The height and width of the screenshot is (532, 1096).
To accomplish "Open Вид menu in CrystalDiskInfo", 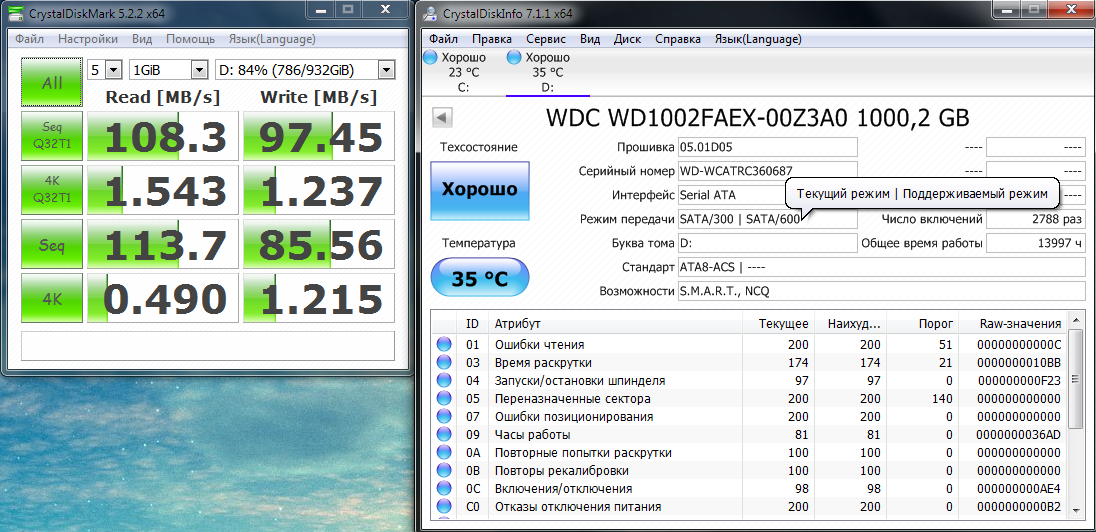I will (590, 39).
